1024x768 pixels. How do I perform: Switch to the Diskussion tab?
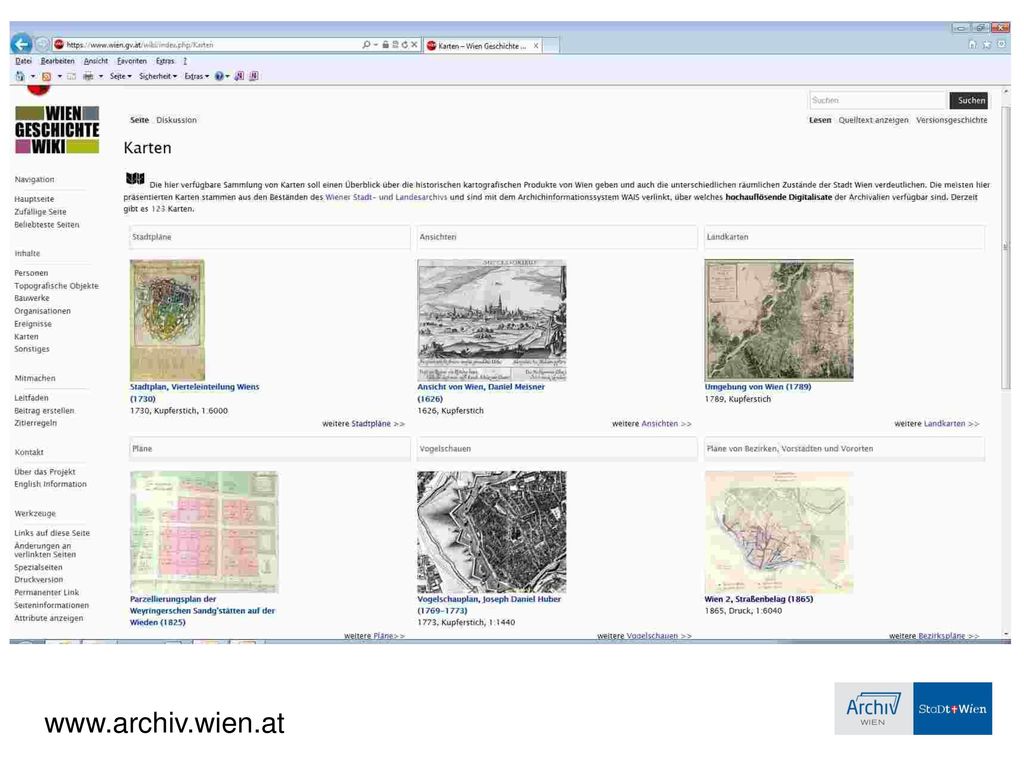(176, 120)
